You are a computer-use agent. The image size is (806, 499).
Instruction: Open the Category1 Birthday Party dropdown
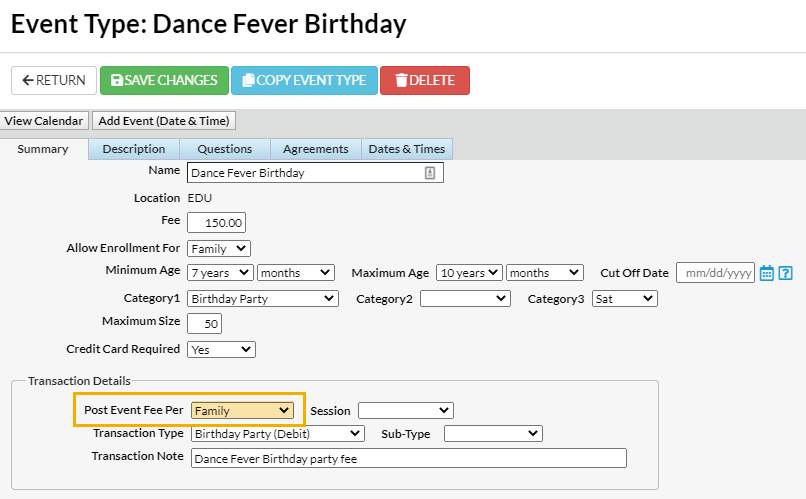click(263, 299)
